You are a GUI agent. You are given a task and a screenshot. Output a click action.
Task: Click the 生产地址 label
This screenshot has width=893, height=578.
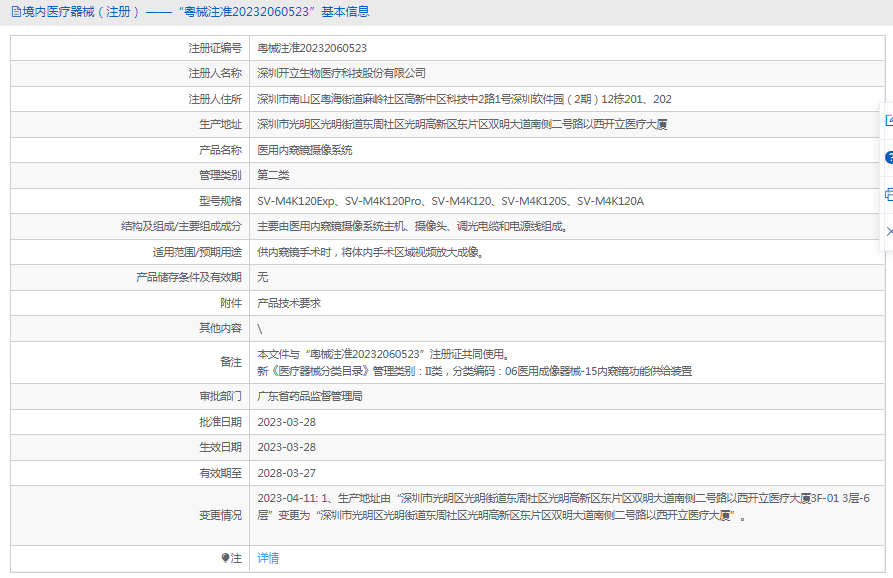tap(220, 124)
